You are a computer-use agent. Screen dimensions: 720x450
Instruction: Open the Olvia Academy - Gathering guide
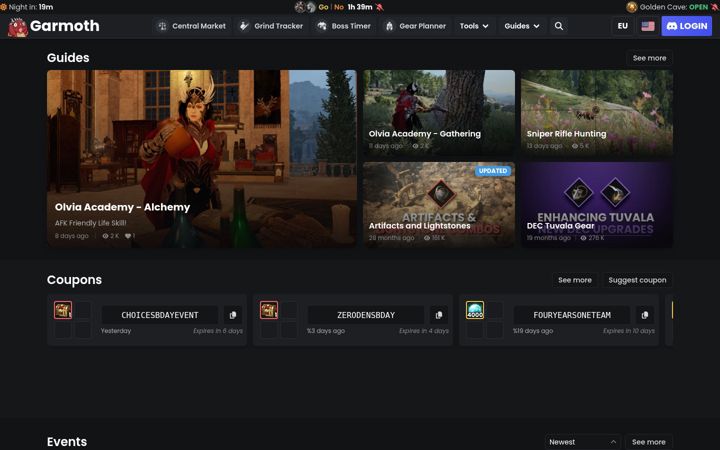pos(439,112)
